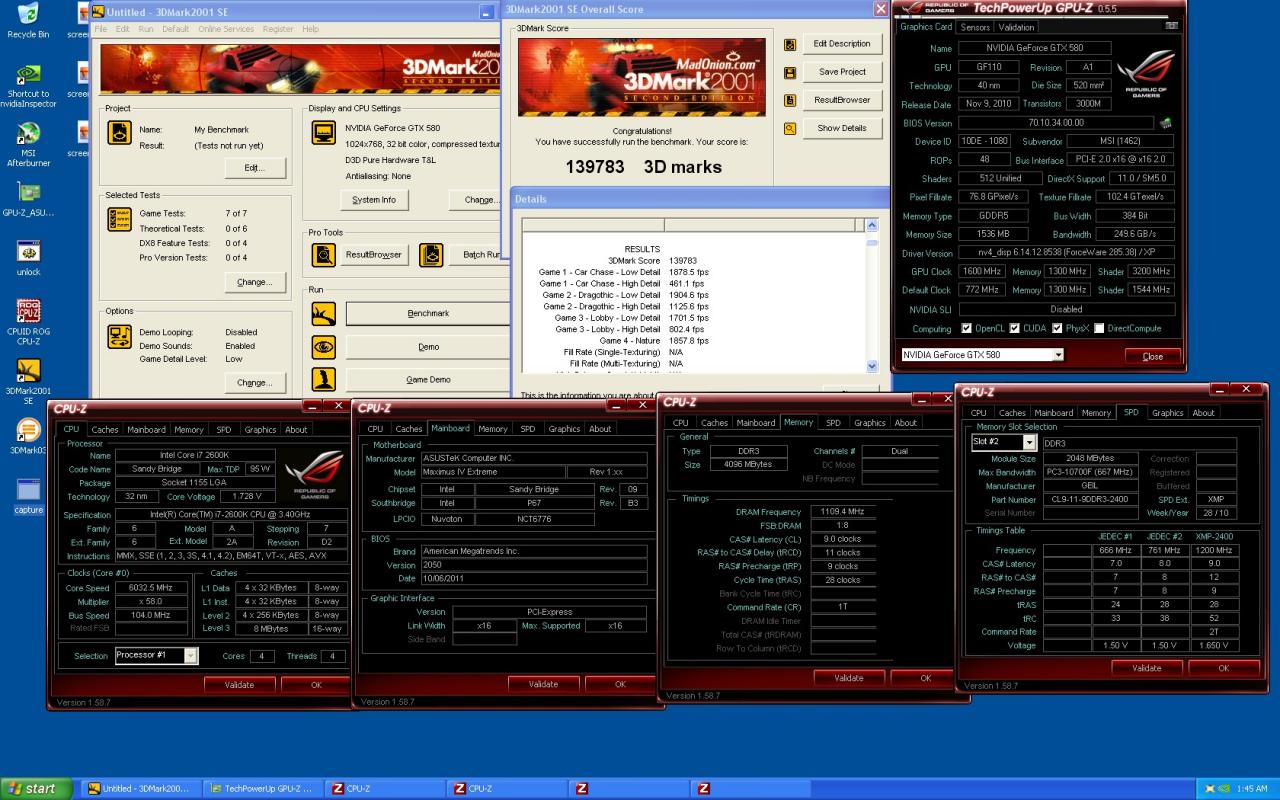Launch CPUID ROG CPU-Z desktop icon

[29, 311]
